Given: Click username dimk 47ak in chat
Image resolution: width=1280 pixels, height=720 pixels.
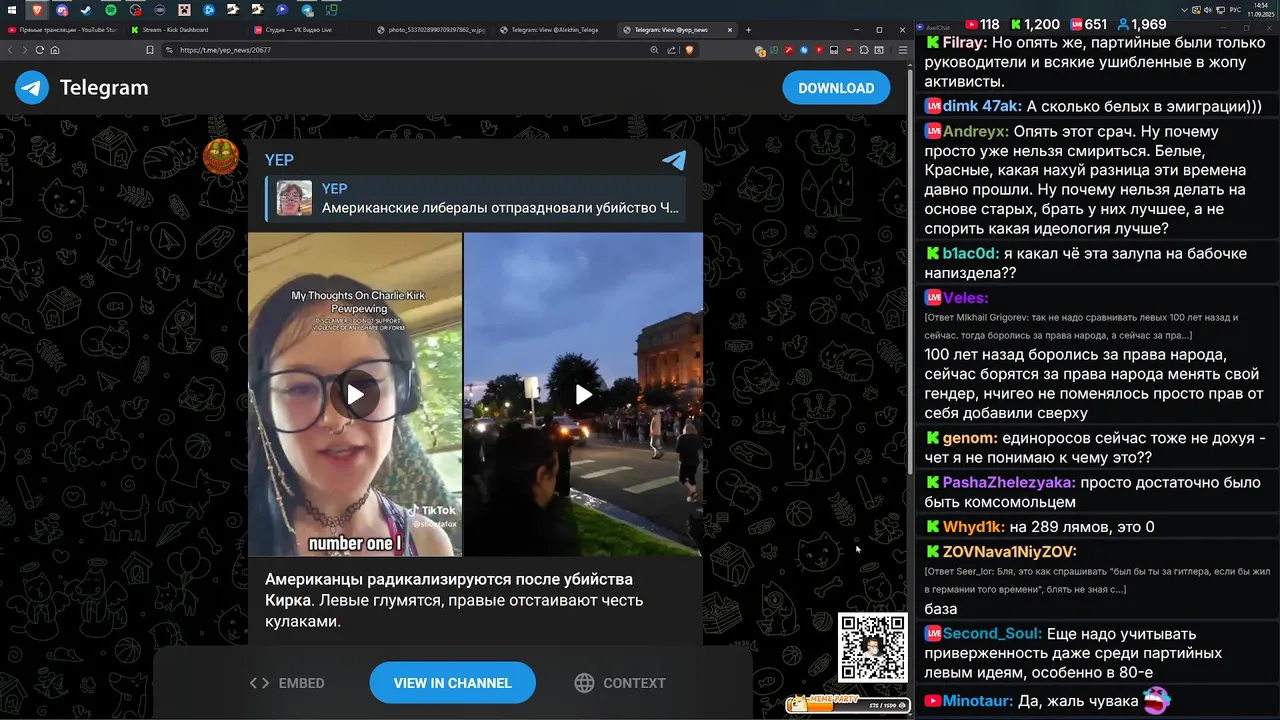Looking at the screenshot, I should point(982,106).
